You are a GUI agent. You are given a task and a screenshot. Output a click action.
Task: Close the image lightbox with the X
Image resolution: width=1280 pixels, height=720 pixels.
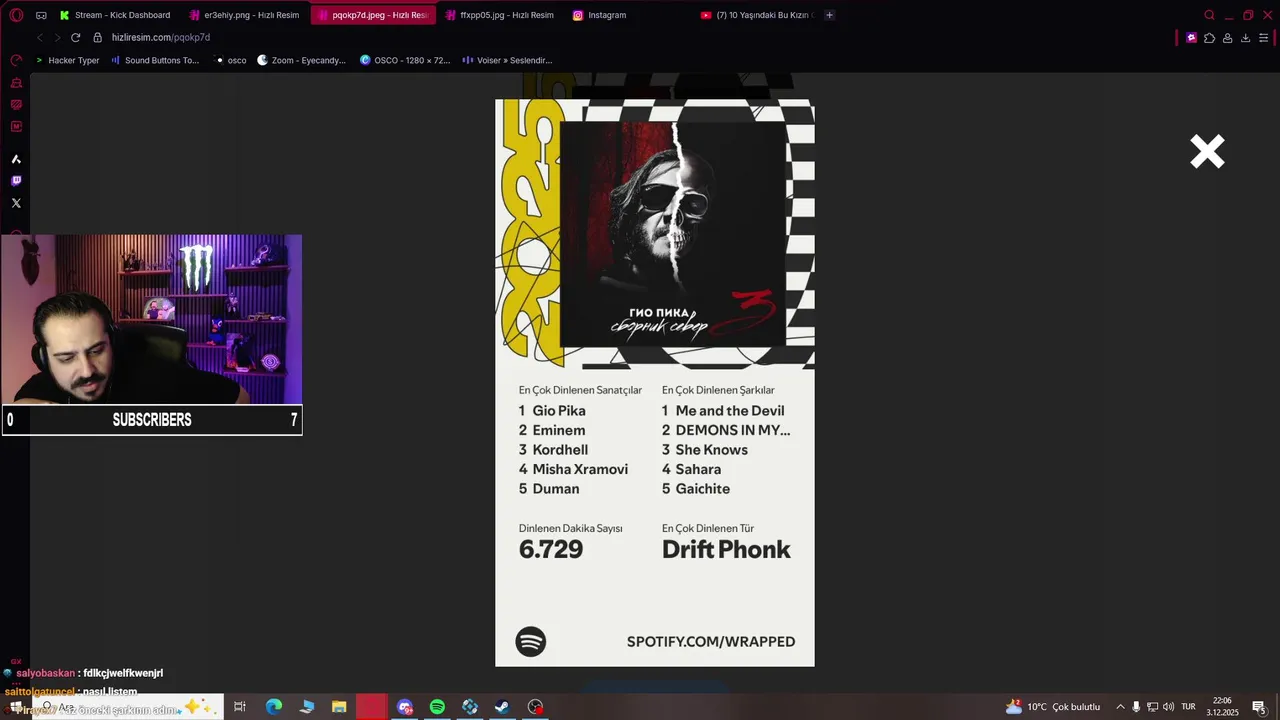(x=1207, y=152)
